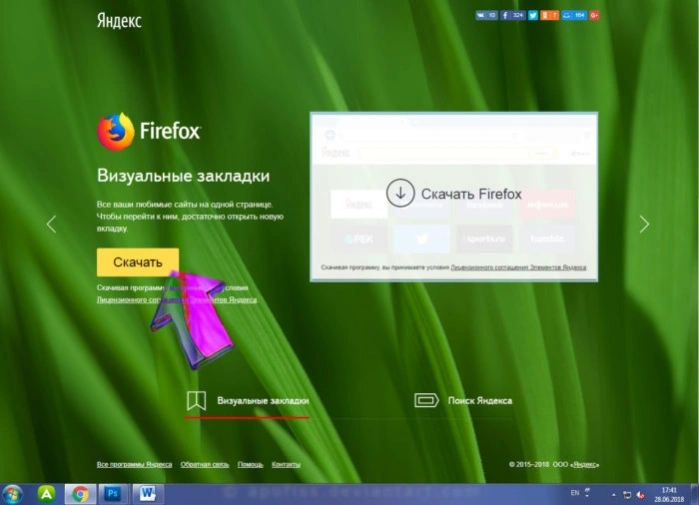699x505 pixels.
Task: Show hidden tray icons arrow
Action: [613, 494]
